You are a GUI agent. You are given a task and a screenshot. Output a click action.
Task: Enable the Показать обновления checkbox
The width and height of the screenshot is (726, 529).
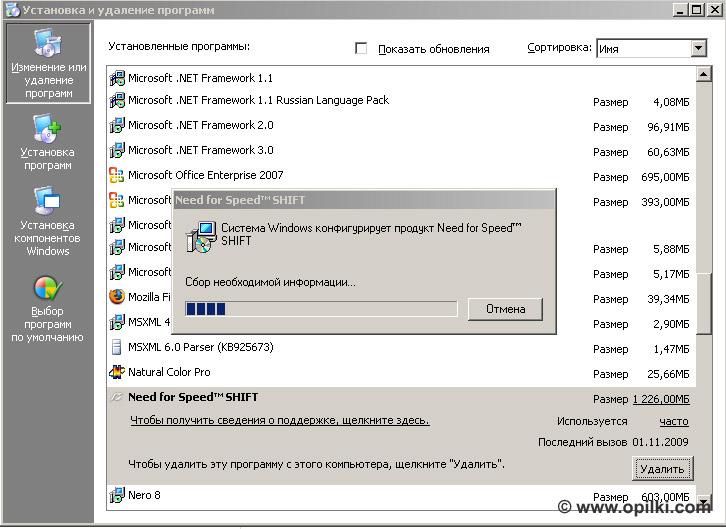(x=361, y=48)
